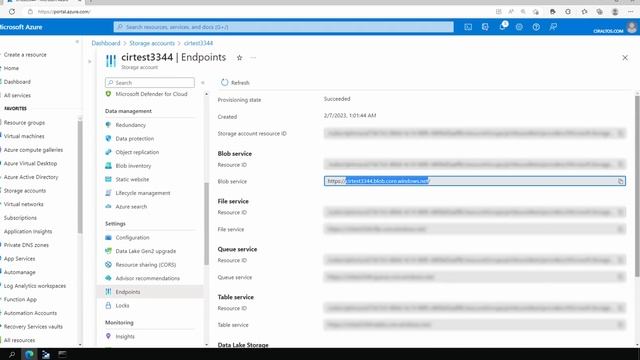Open All services in the sidebar
Image resolution: width=640 pixels, height=360 pixels.
coord(17,96)
